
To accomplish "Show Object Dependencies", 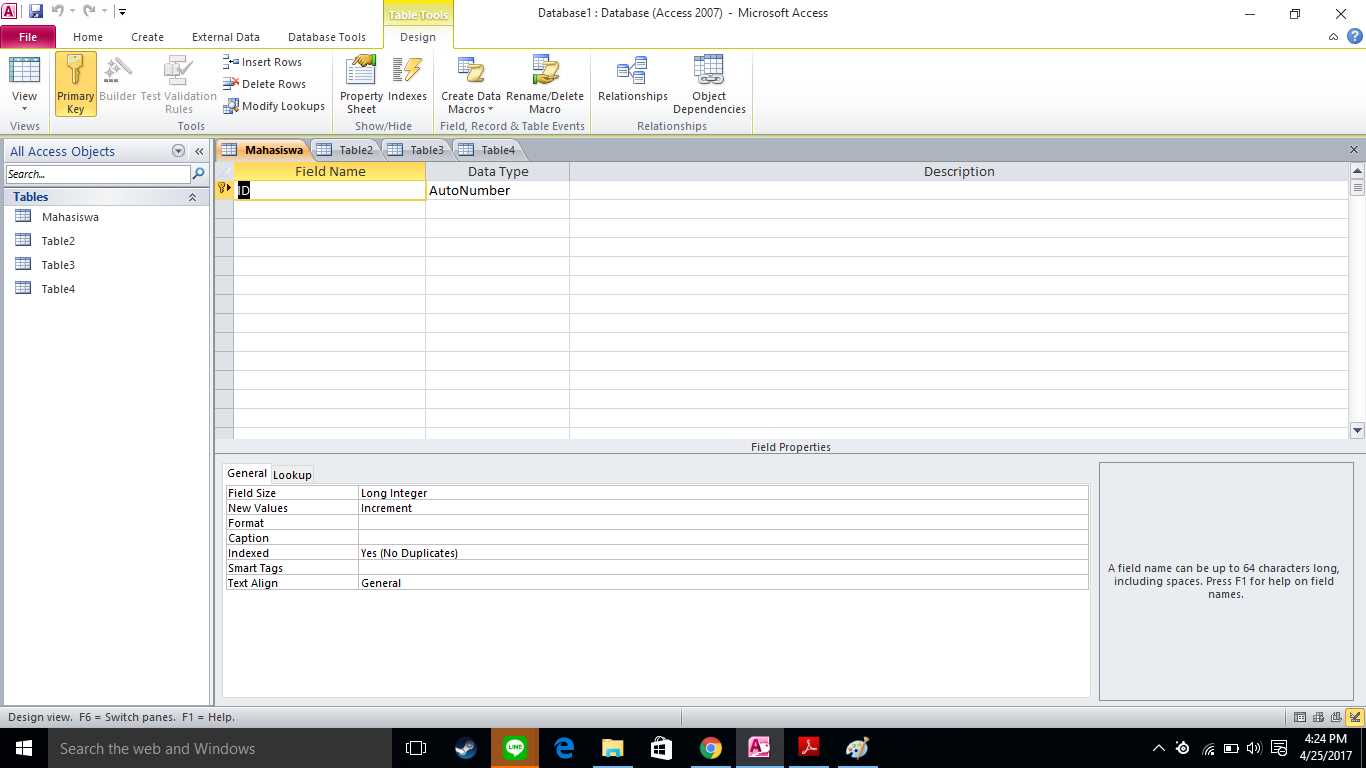I will click(x=709, y=84).
